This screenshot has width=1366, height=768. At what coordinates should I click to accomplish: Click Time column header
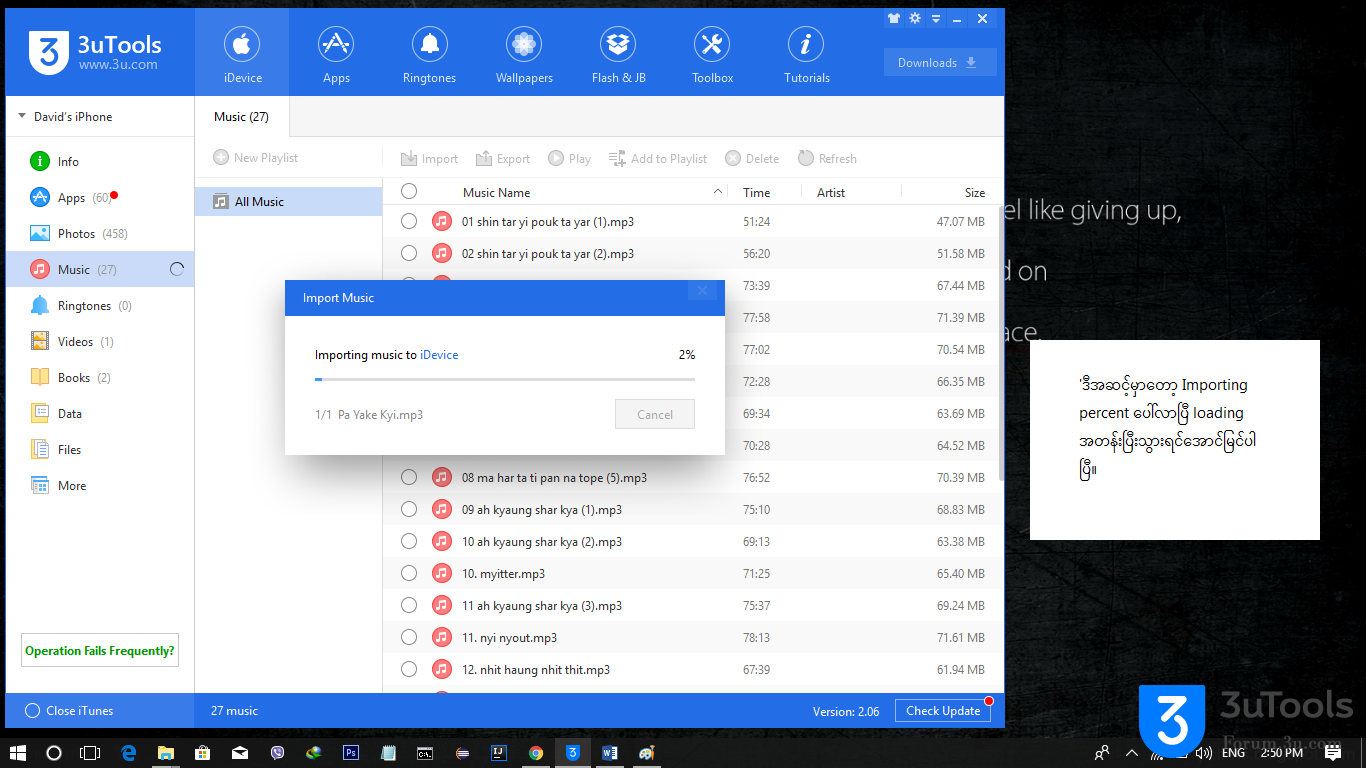point(757,192)
